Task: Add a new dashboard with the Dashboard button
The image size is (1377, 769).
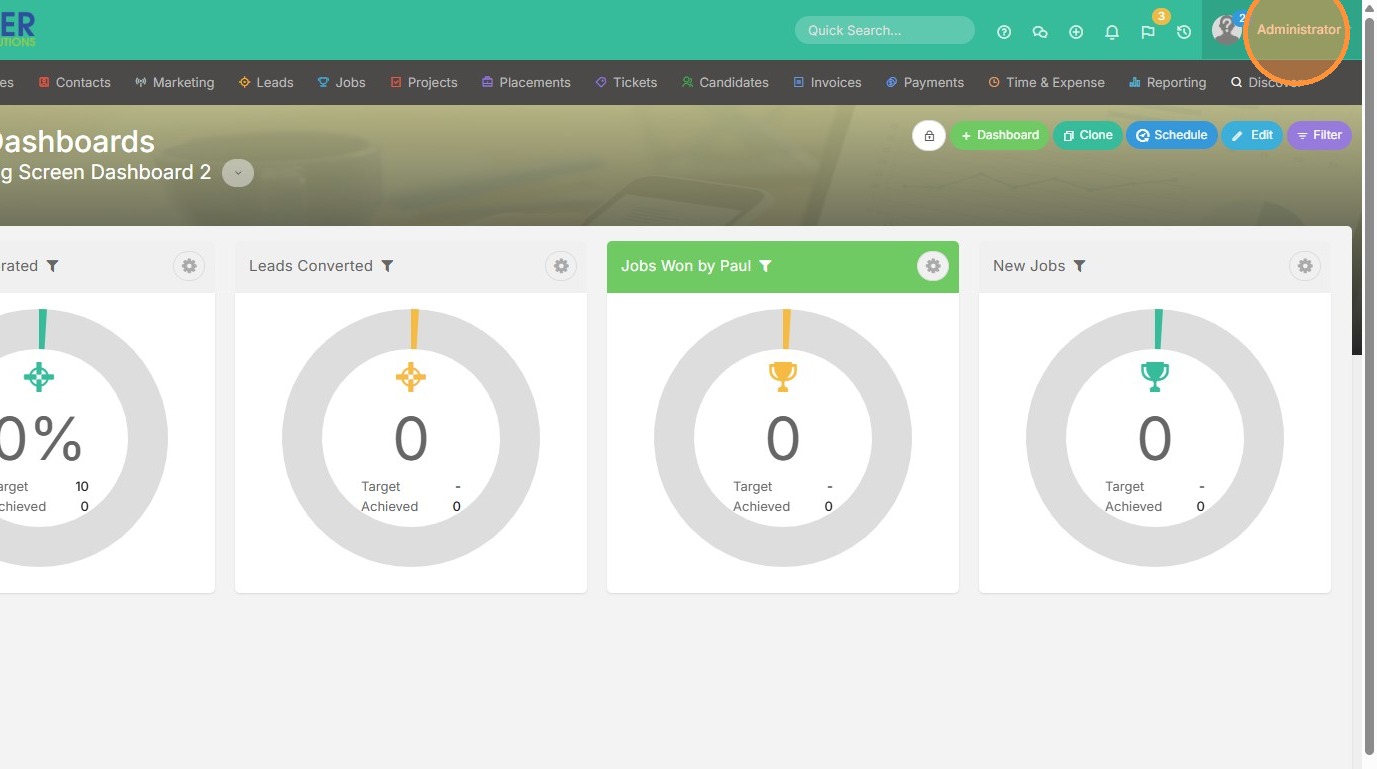Action: pos(999,136)
